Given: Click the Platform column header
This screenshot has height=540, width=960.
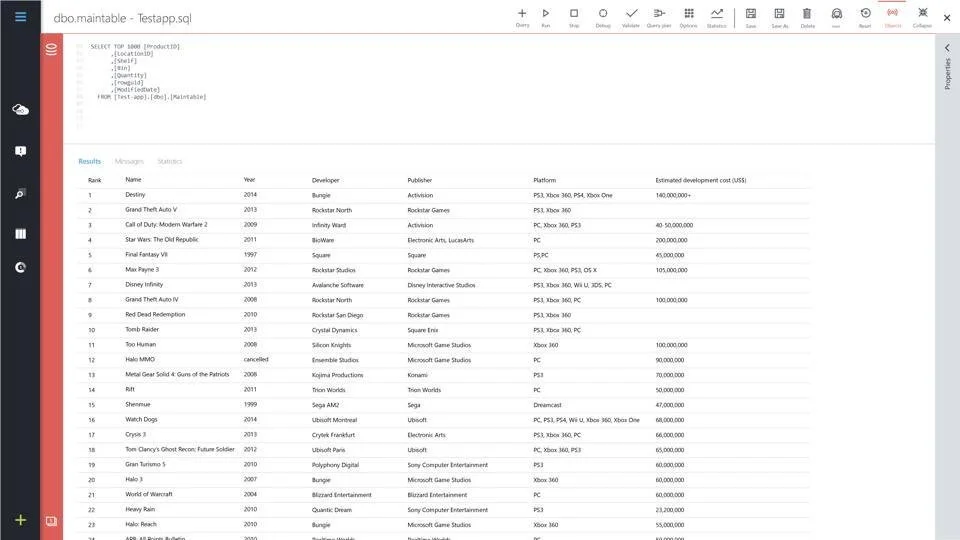Looking at the screenshot, I should coord(544,180).
